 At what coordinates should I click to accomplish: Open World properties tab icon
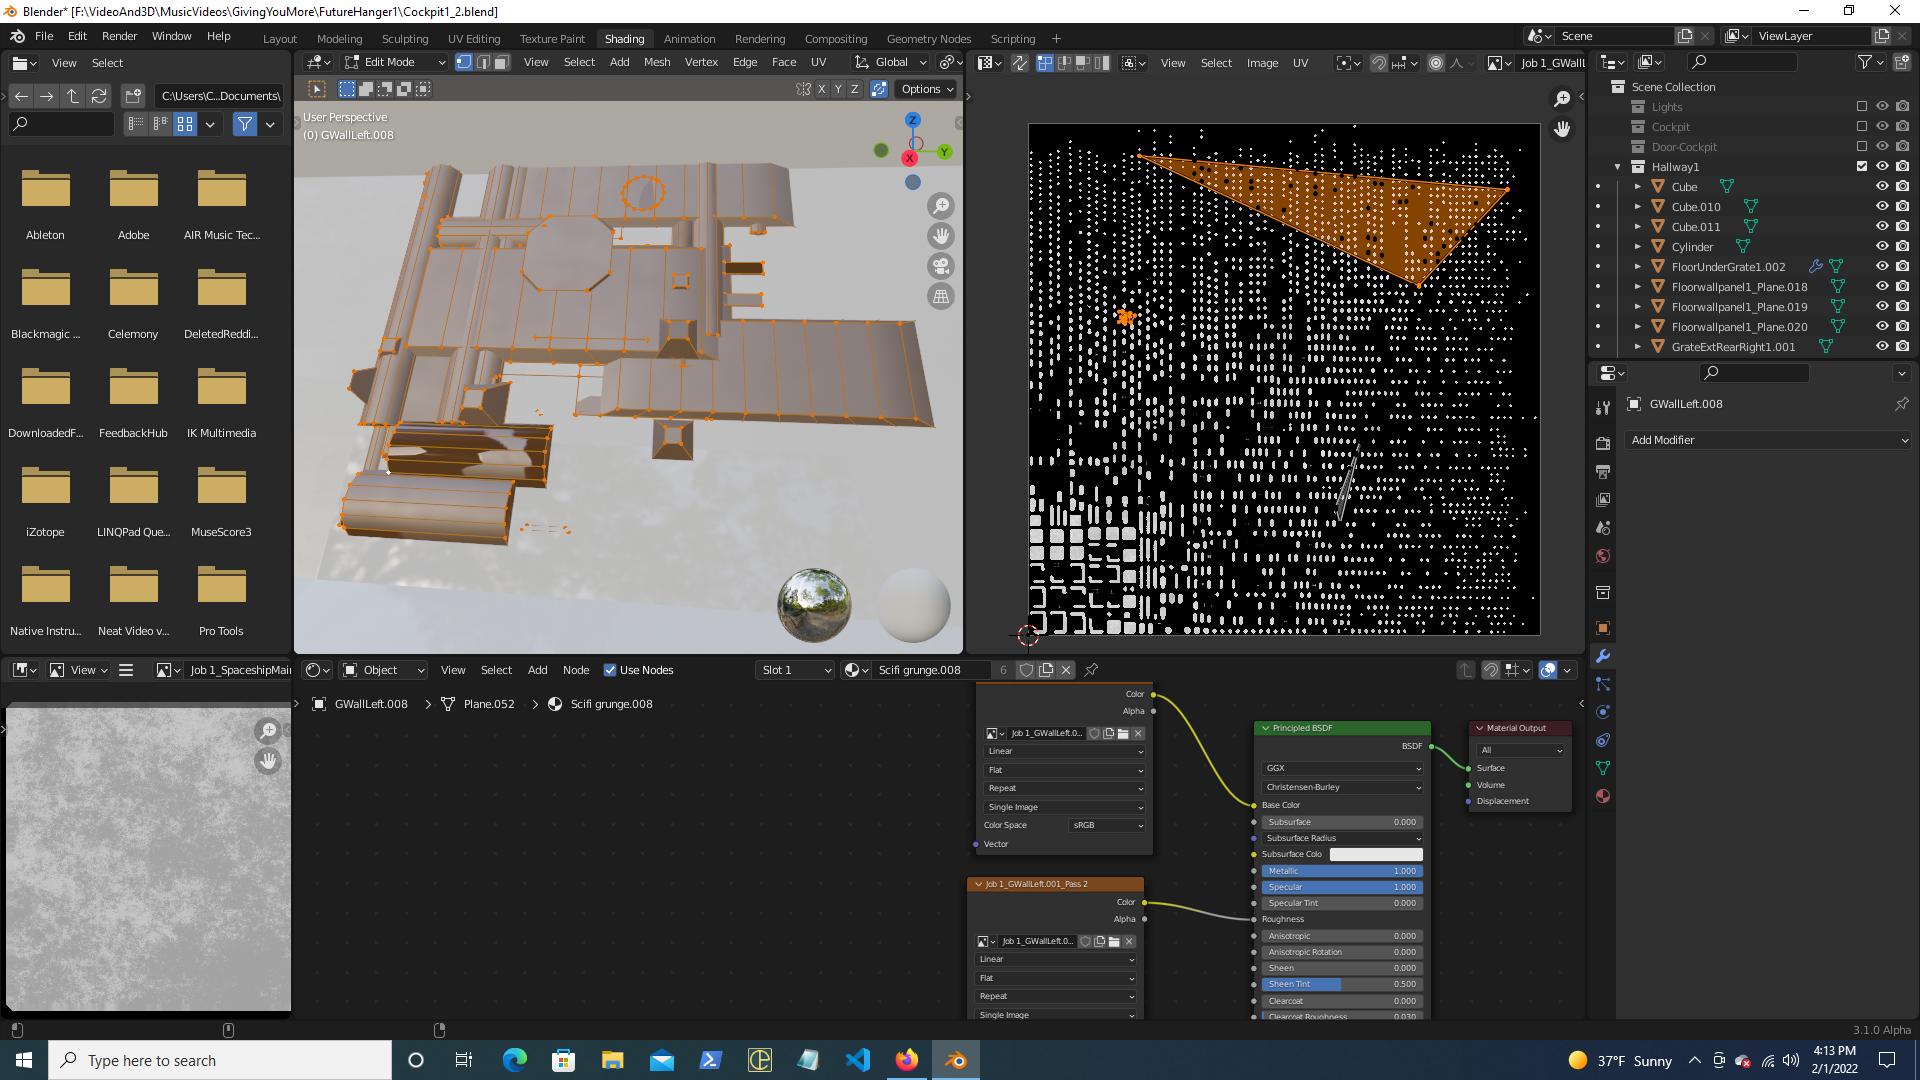1603,556
